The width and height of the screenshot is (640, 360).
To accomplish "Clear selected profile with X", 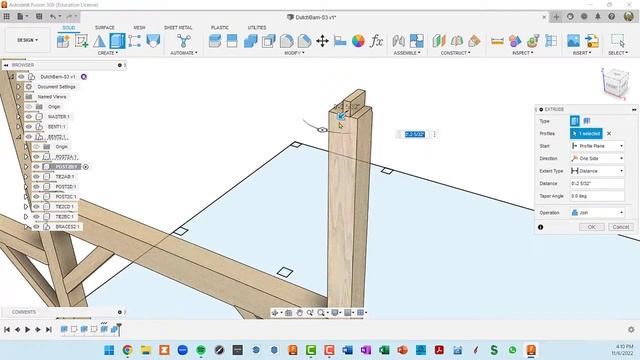I will 609,133.
